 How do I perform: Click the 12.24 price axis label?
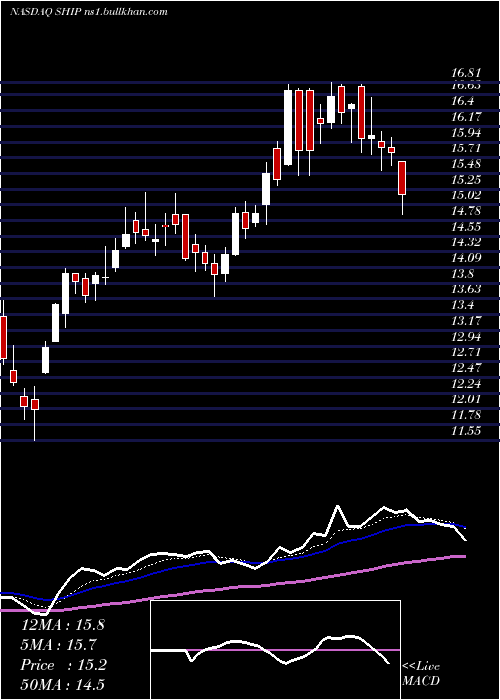point(466,383)
